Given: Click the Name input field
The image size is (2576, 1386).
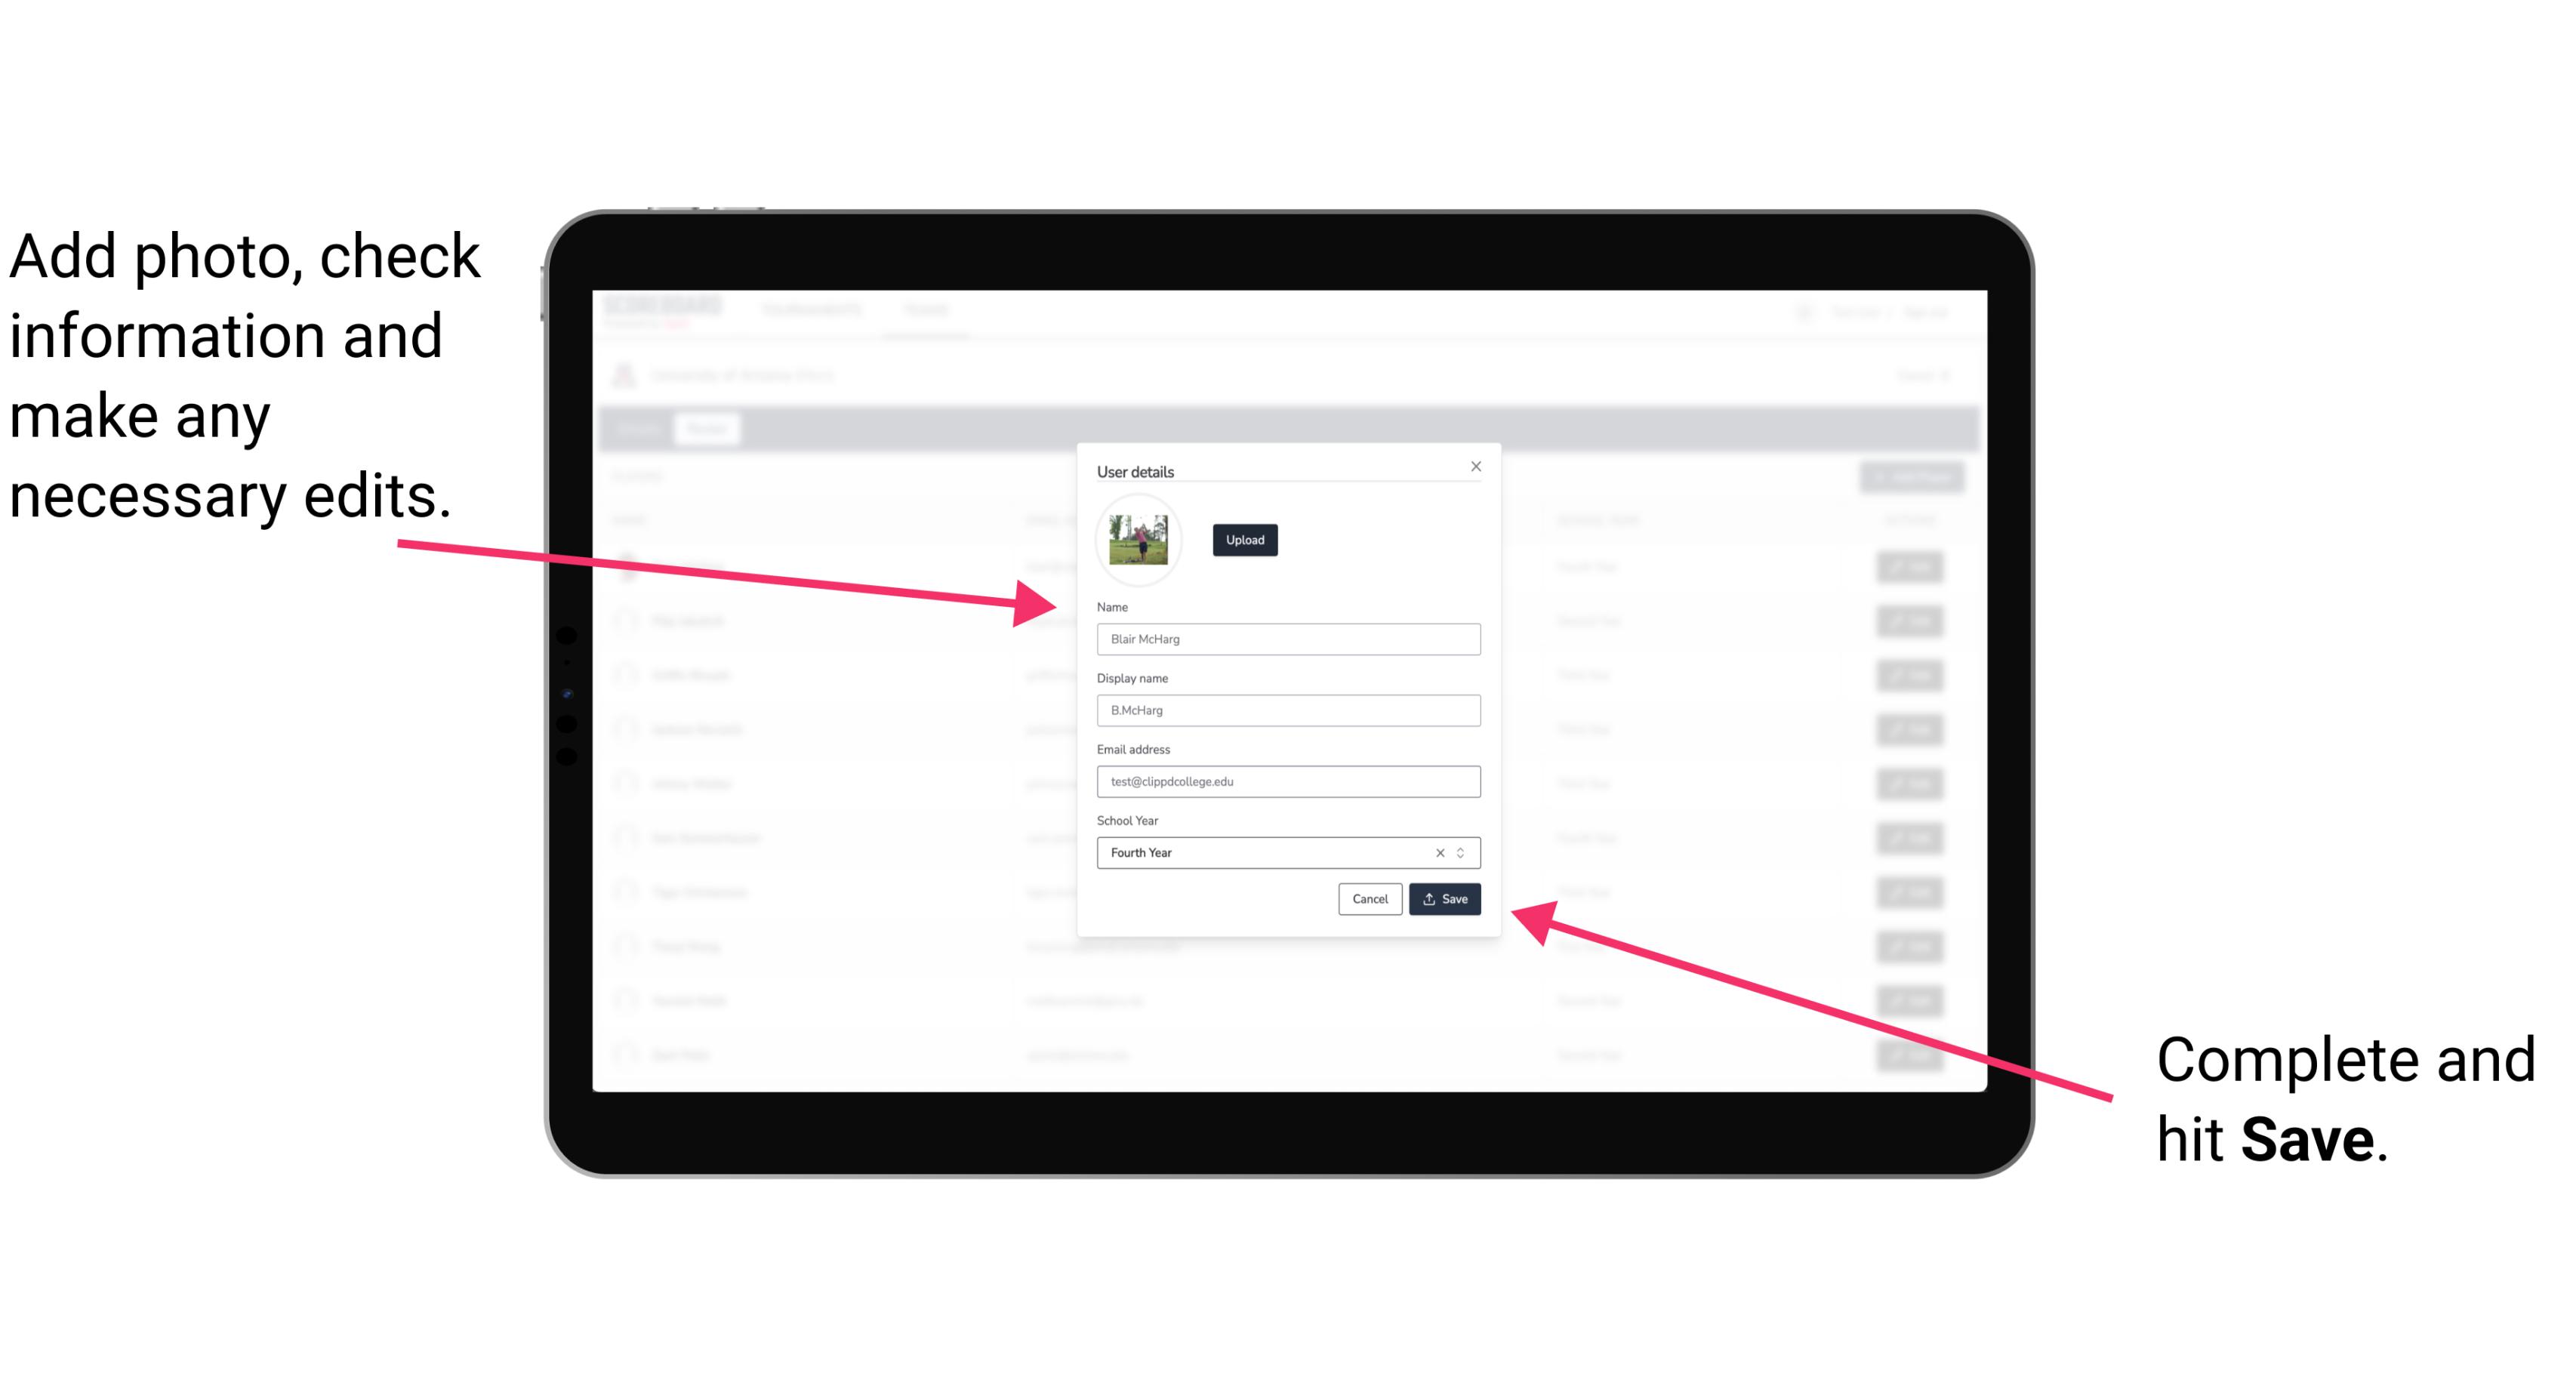Looking at the screenshot, I should [1287, 640].
